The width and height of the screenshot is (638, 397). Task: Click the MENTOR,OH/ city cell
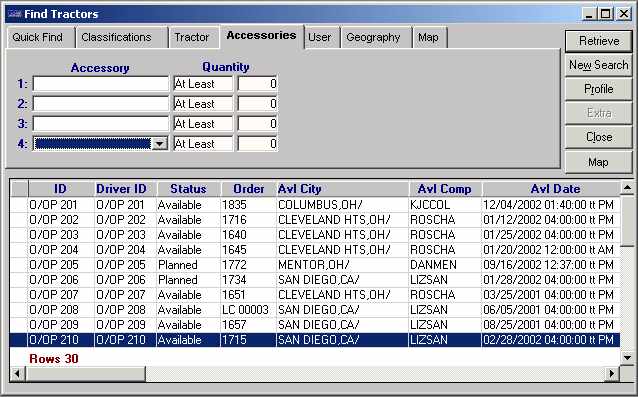[342, 265]
